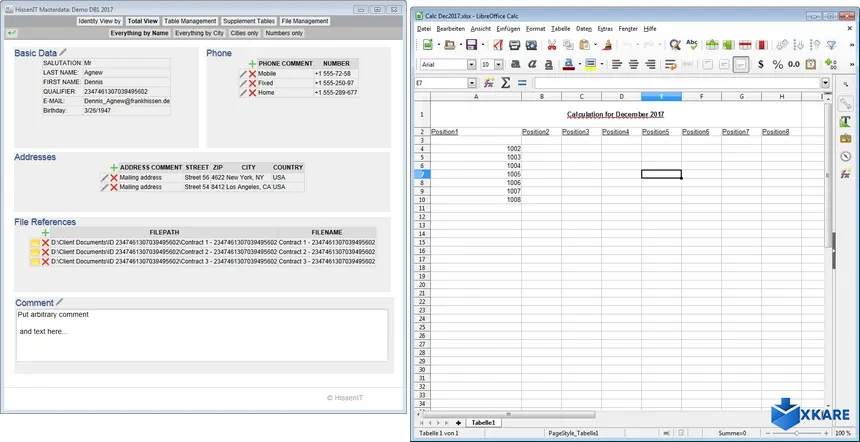
Task: Open the Paste dropdown arrow in Calc
Action: pos(595,45)
